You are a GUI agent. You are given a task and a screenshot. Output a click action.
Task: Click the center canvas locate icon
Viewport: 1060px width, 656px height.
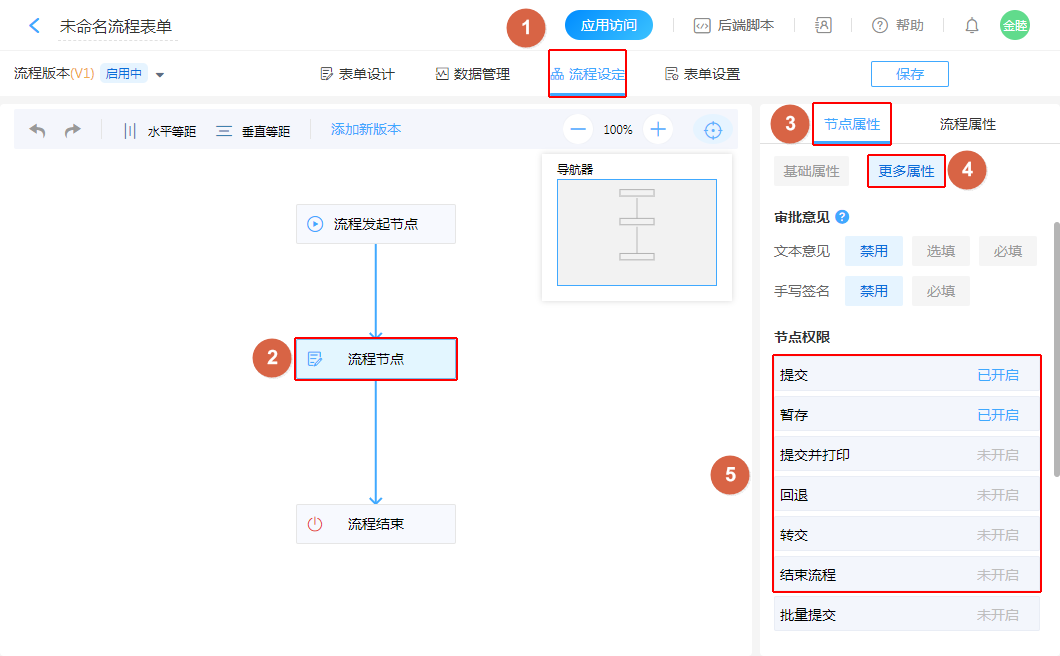click(x=713, y=130)
